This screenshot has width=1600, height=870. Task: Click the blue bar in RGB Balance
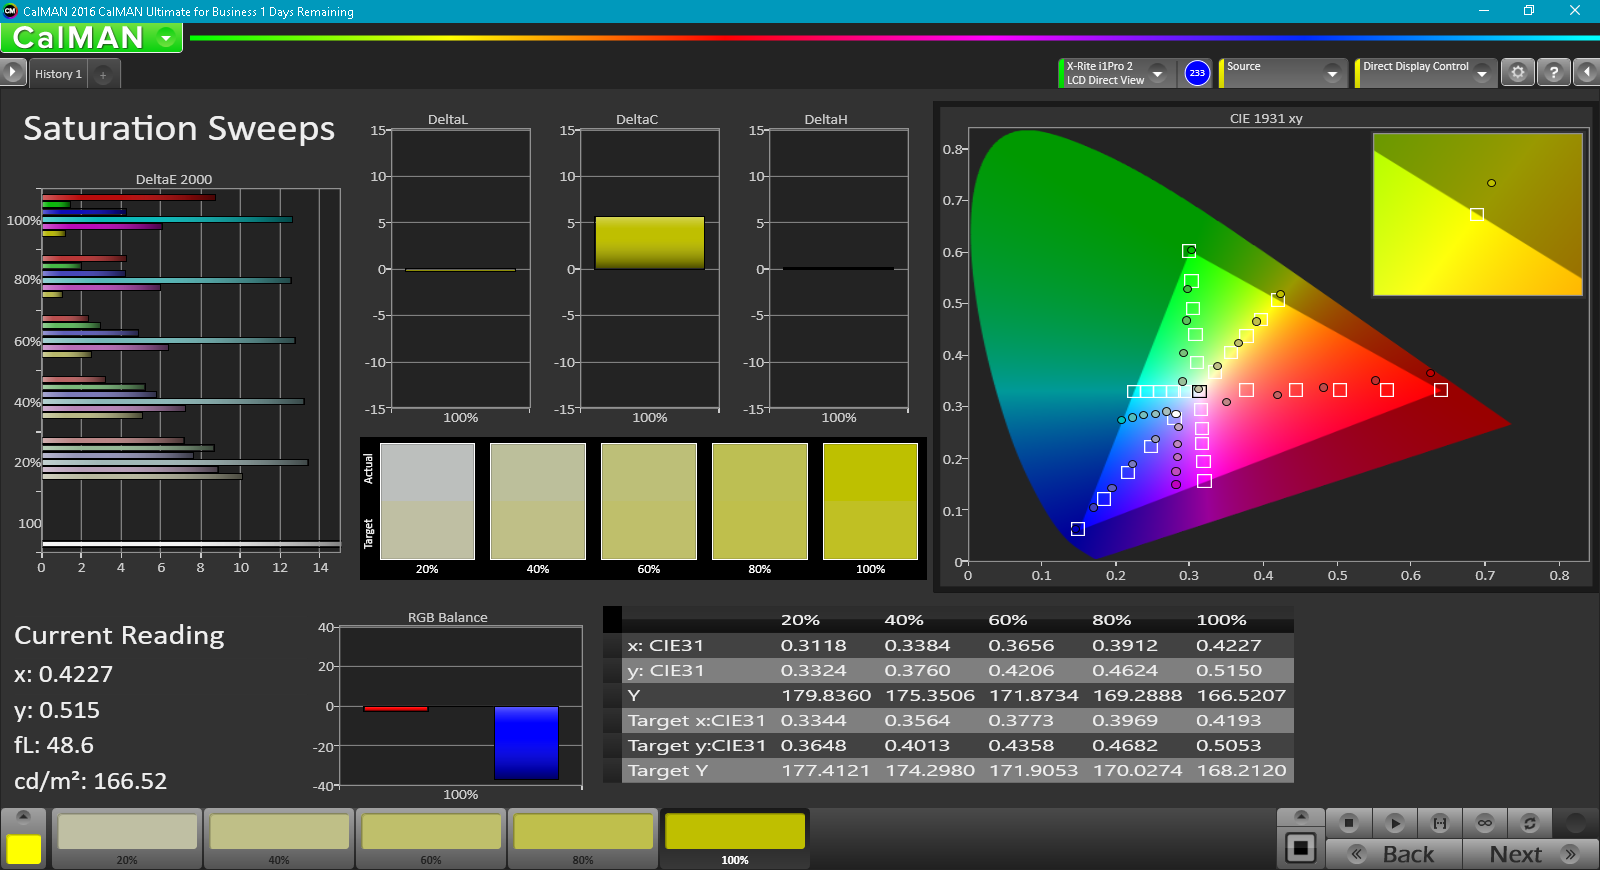tap(526, 743)
